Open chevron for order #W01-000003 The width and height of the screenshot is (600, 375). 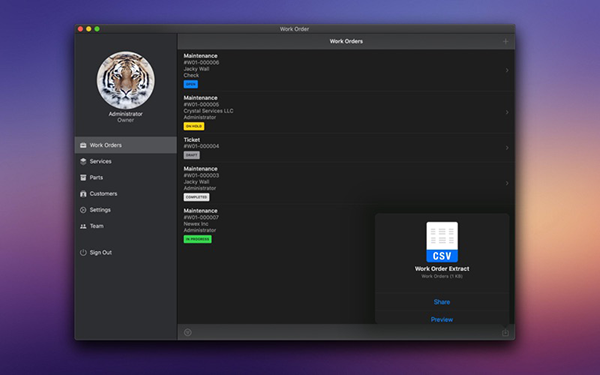click(507, 183)
